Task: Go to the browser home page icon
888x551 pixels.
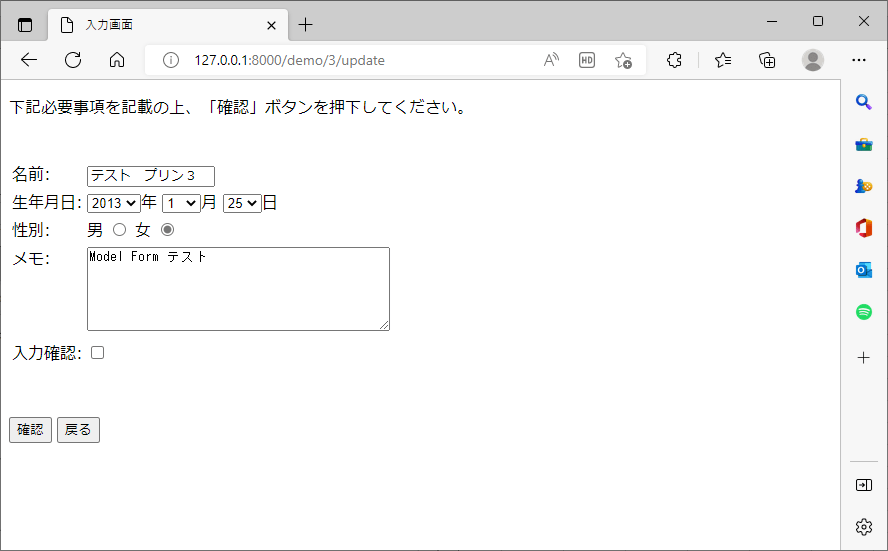Action: (x=117, y=60)
